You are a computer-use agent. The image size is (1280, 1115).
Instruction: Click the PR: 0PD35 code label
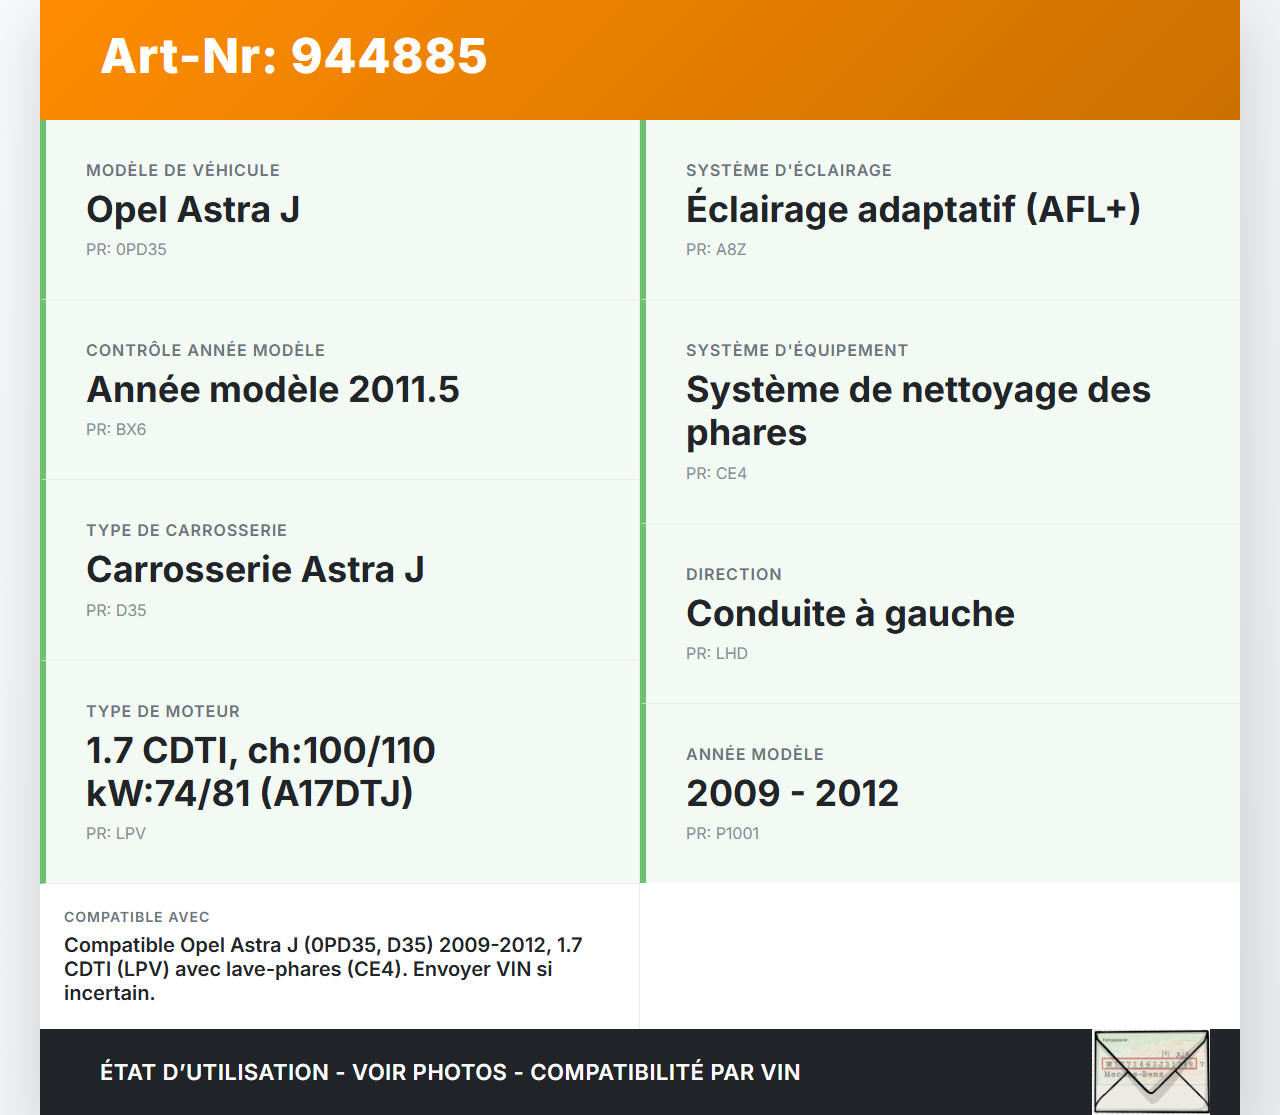pyautogui.click(x=126, y=249)
